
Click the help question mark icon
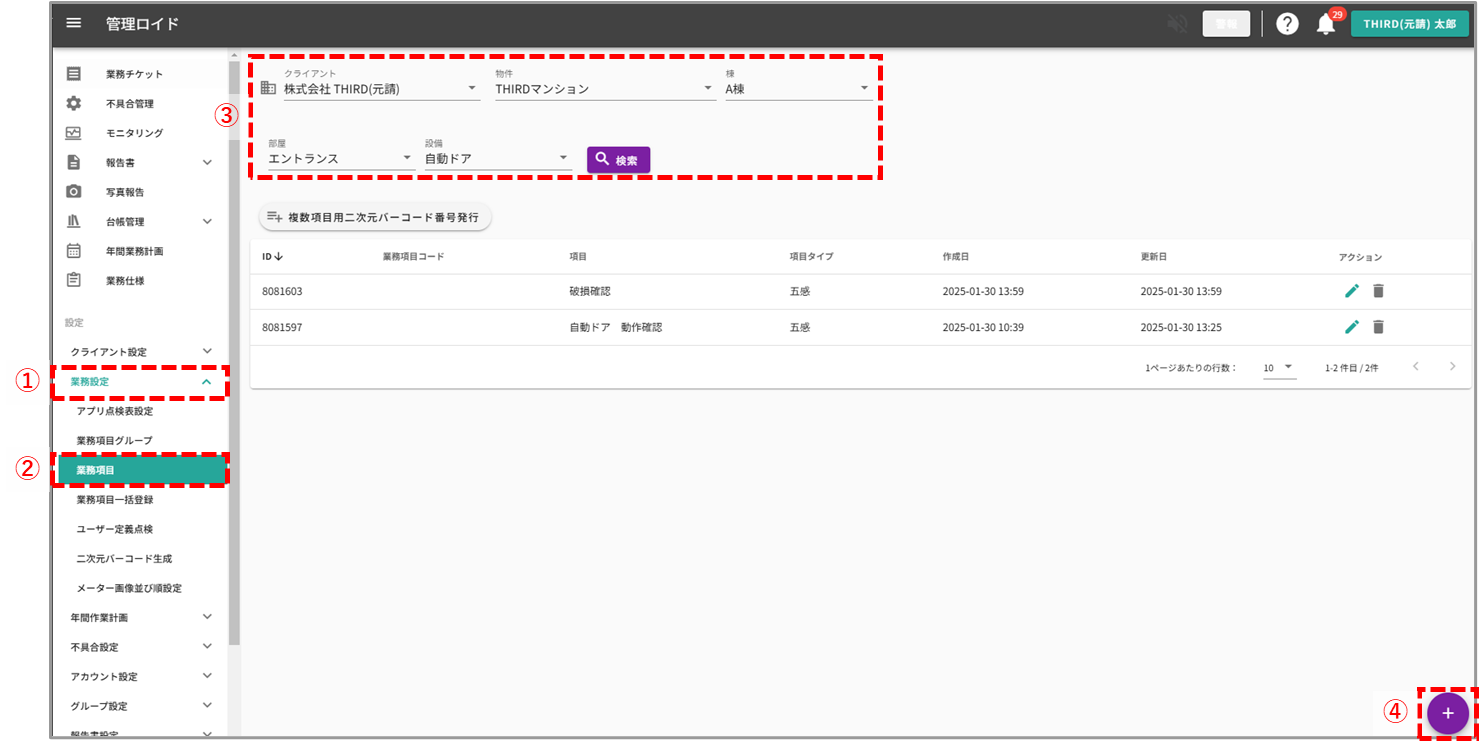1287,24
